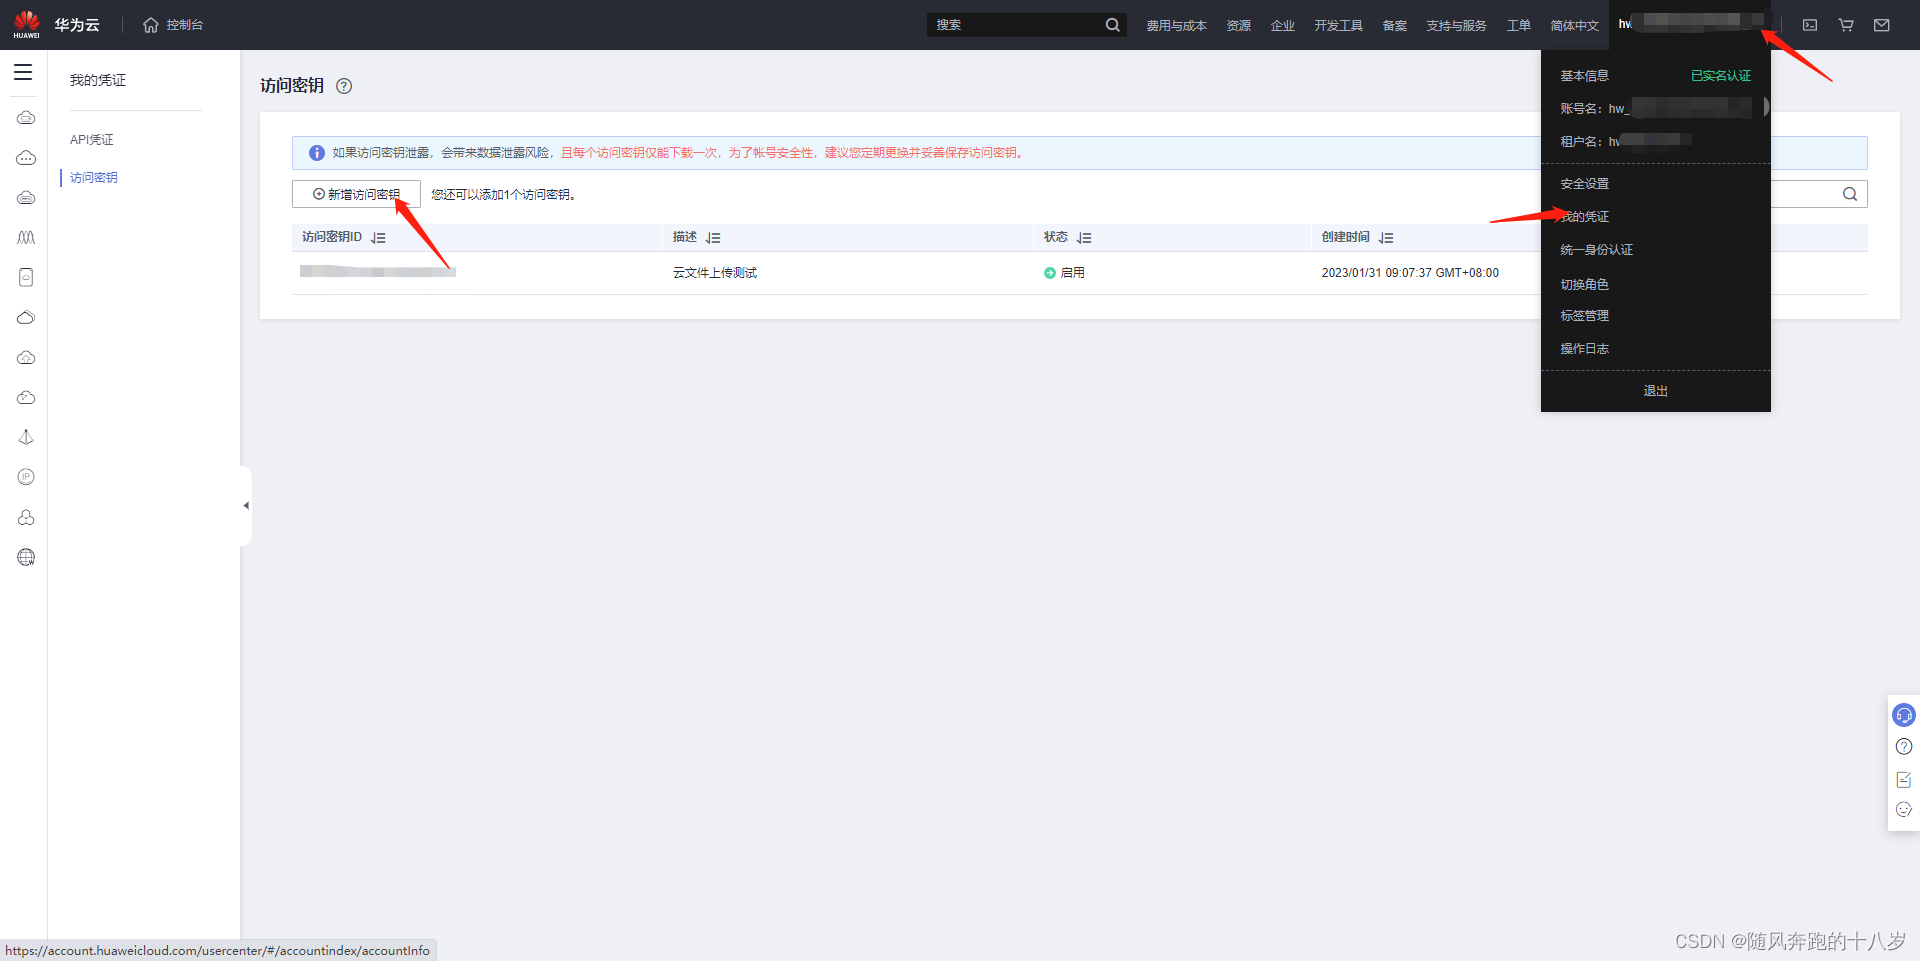Image resolution: width=1920 pixels, height=961 pixels.
Task: Open the 备案 menu
Action: pos(1395,26)
